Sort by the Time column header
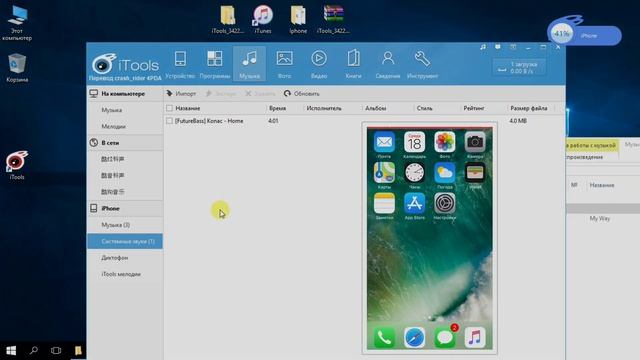The width and height of the screenshot is (640, 360). click(278, 108)
